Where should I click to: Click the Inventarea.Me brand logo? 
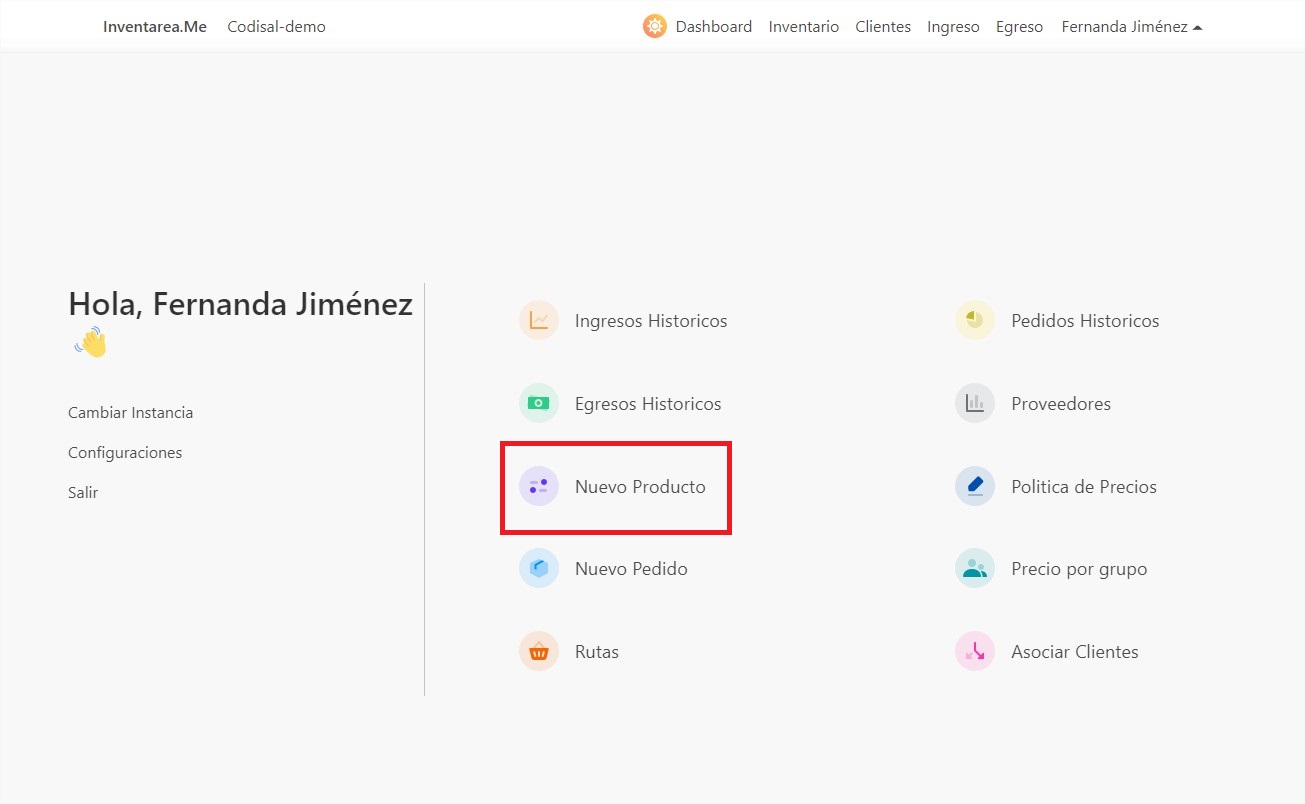coord(154,26)
